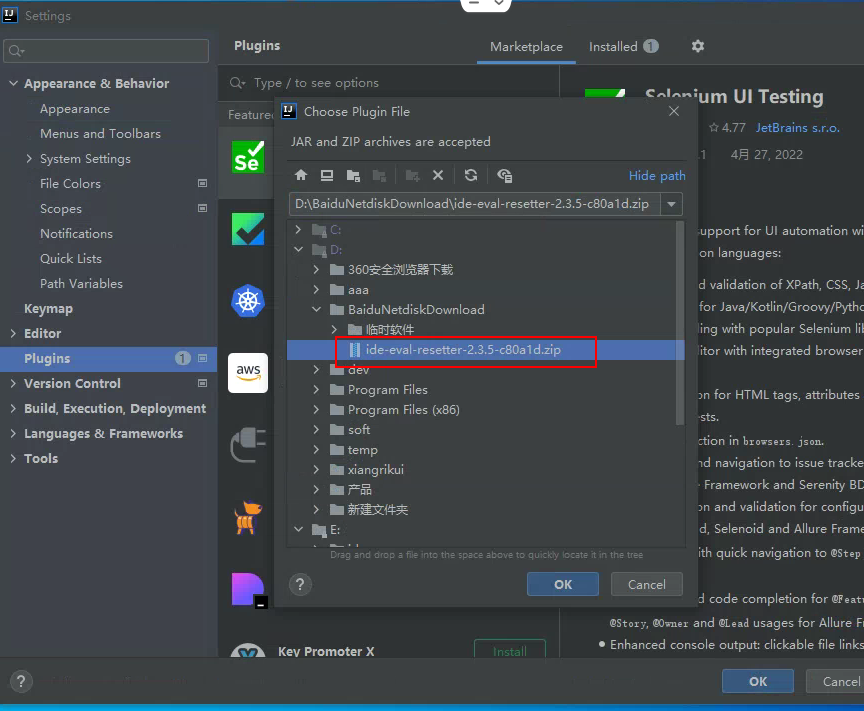The image size is (864, 711).
Task: Expand the Program Files folder node
Action: pyautogui.click(x=317, y=390)
